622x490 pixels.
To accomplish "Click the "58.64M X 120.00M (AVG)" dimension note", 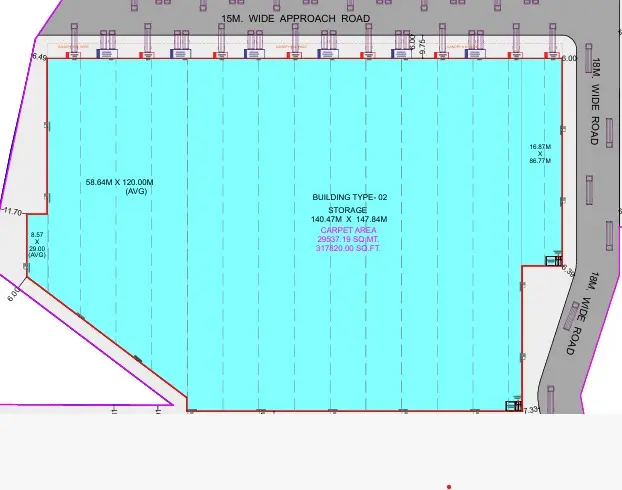I will click(x=120, y=186).
